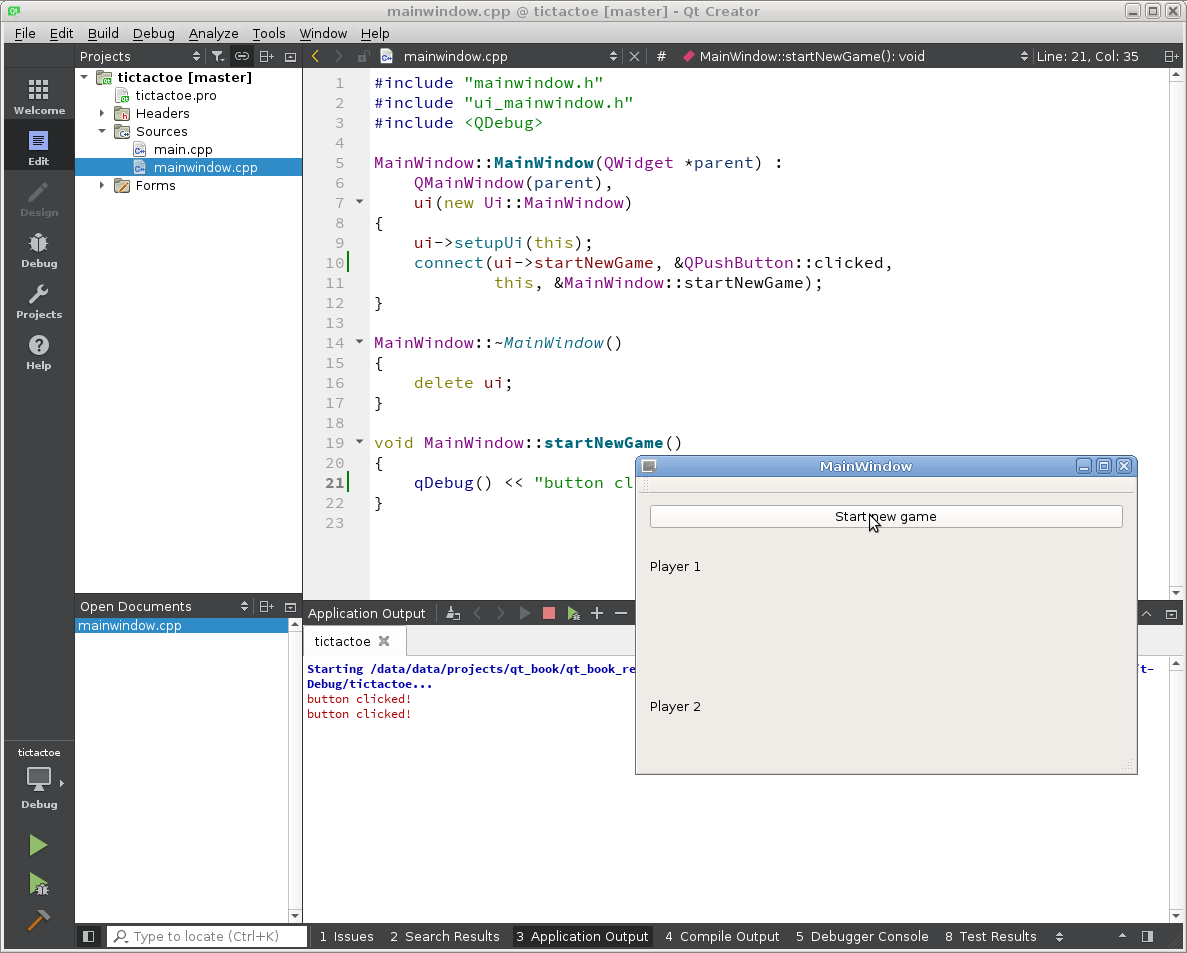Viewport: 1187px width, 953px height.
Task: Open Help mode in sidebar
Action: coord(39,352)
